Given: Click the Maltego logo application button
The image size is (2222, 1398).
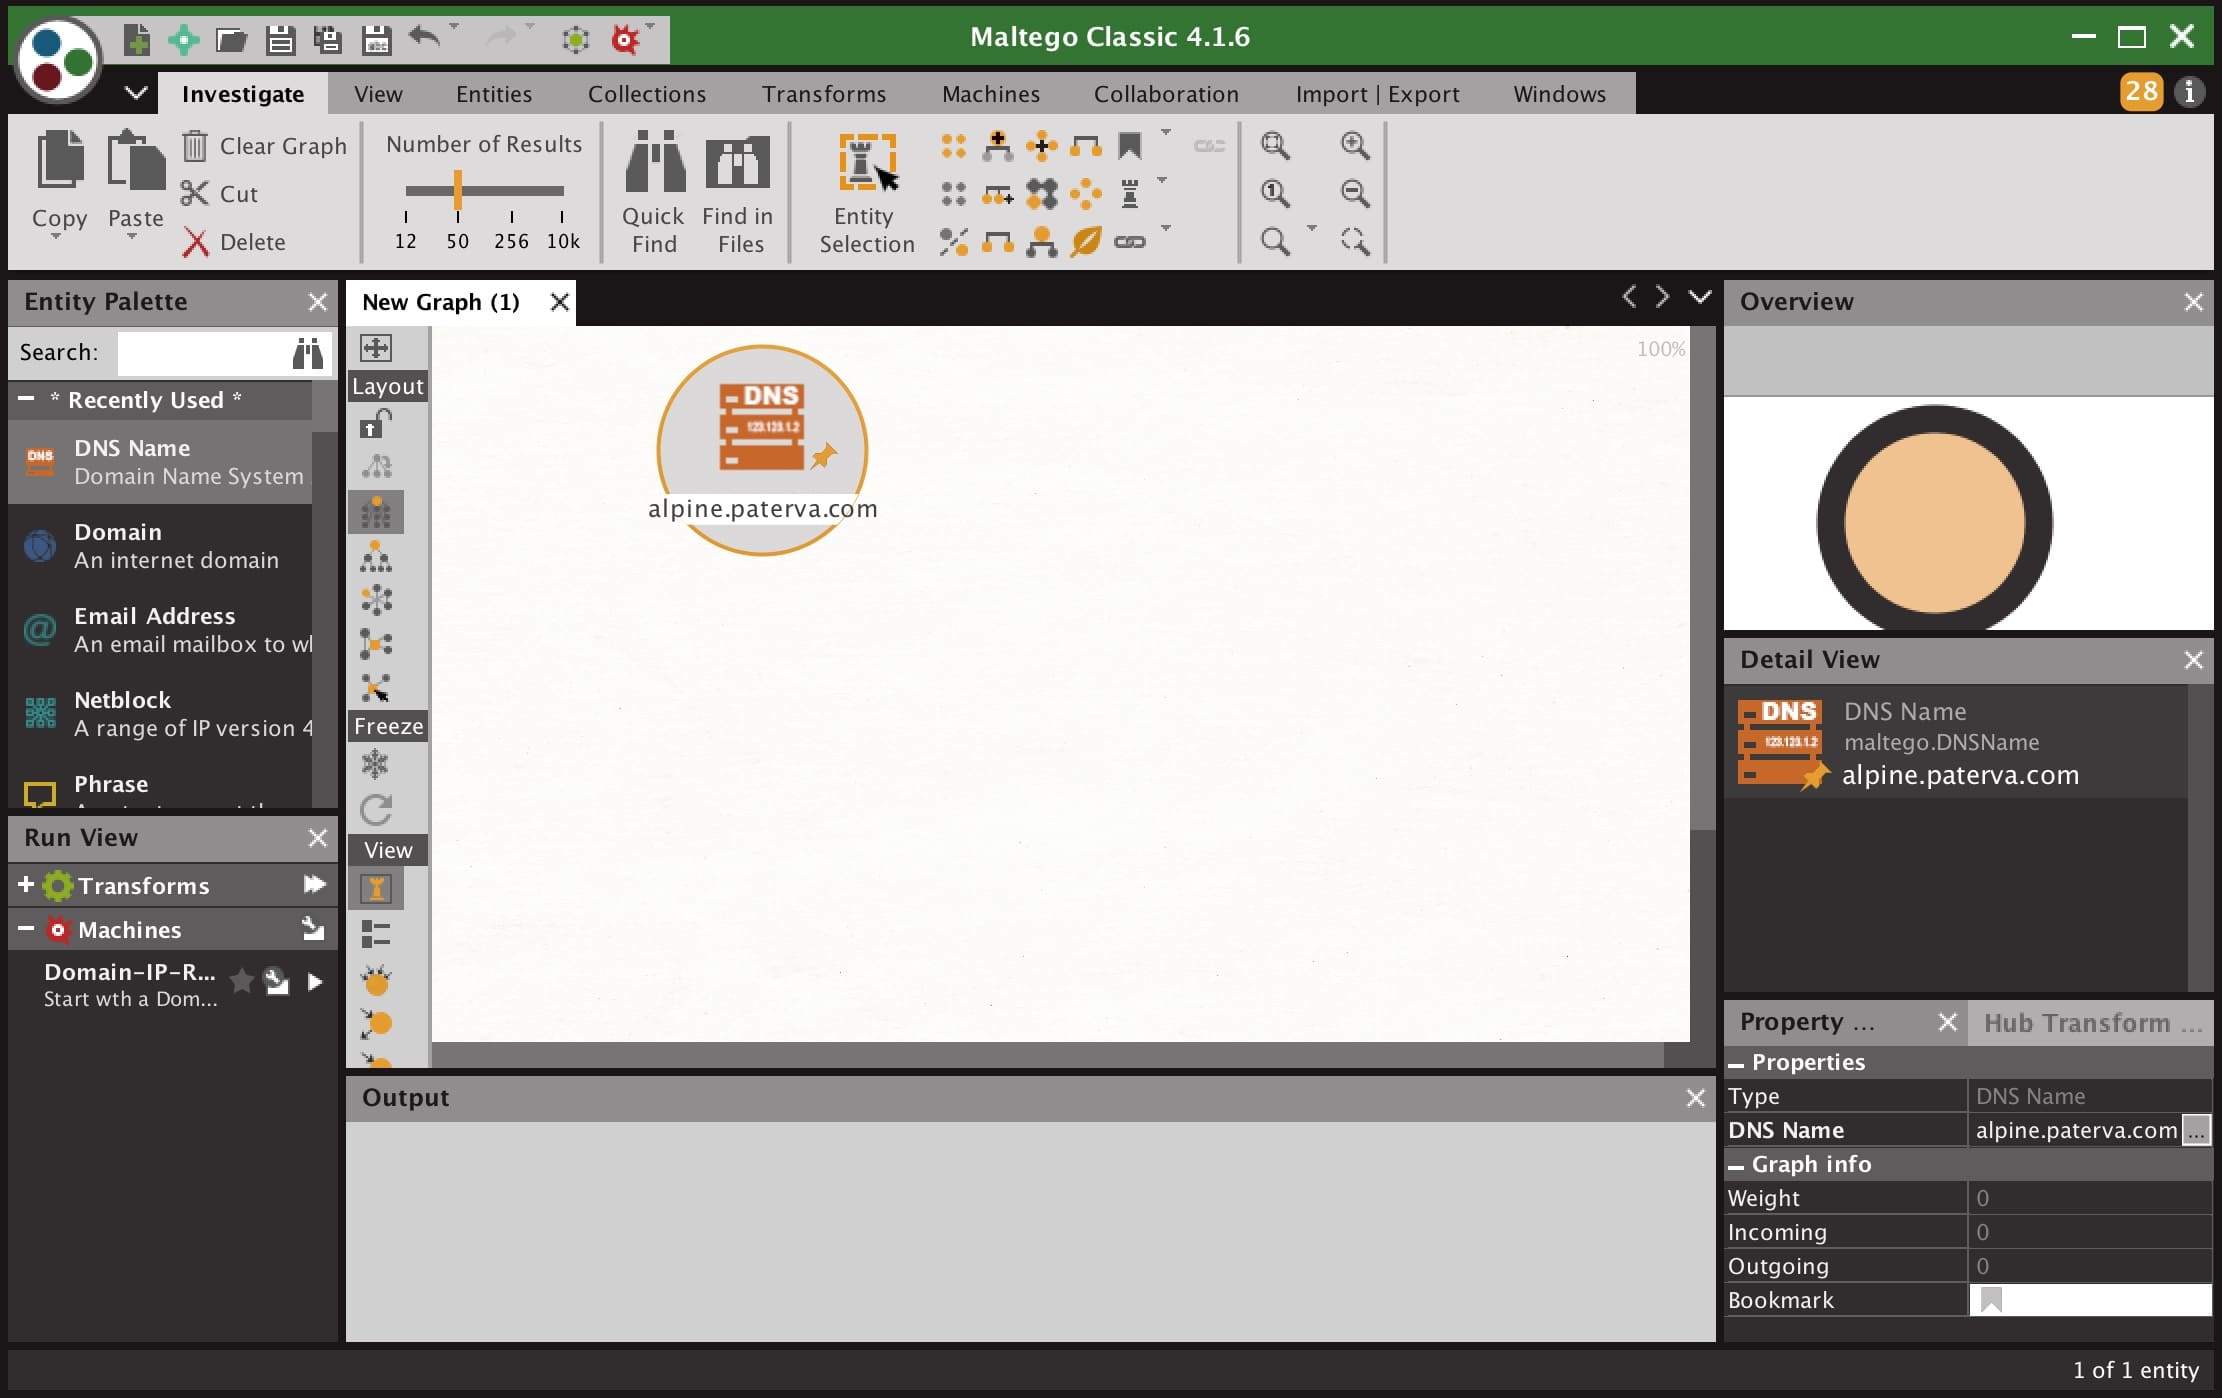Looking at the screenshot, I should pos(59,60).
